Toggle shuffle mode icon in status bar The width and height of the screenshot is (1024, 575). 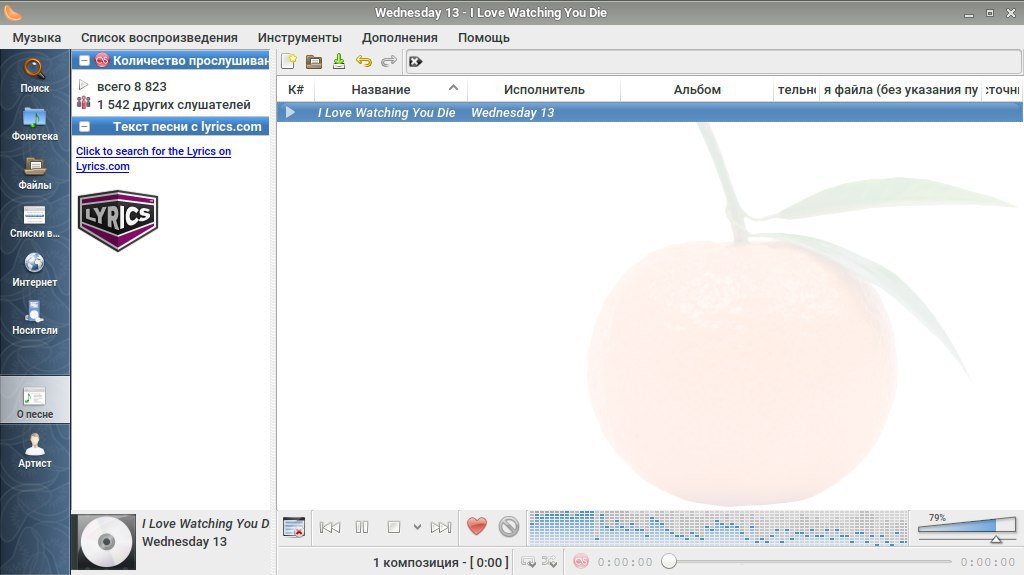[549, 561]
